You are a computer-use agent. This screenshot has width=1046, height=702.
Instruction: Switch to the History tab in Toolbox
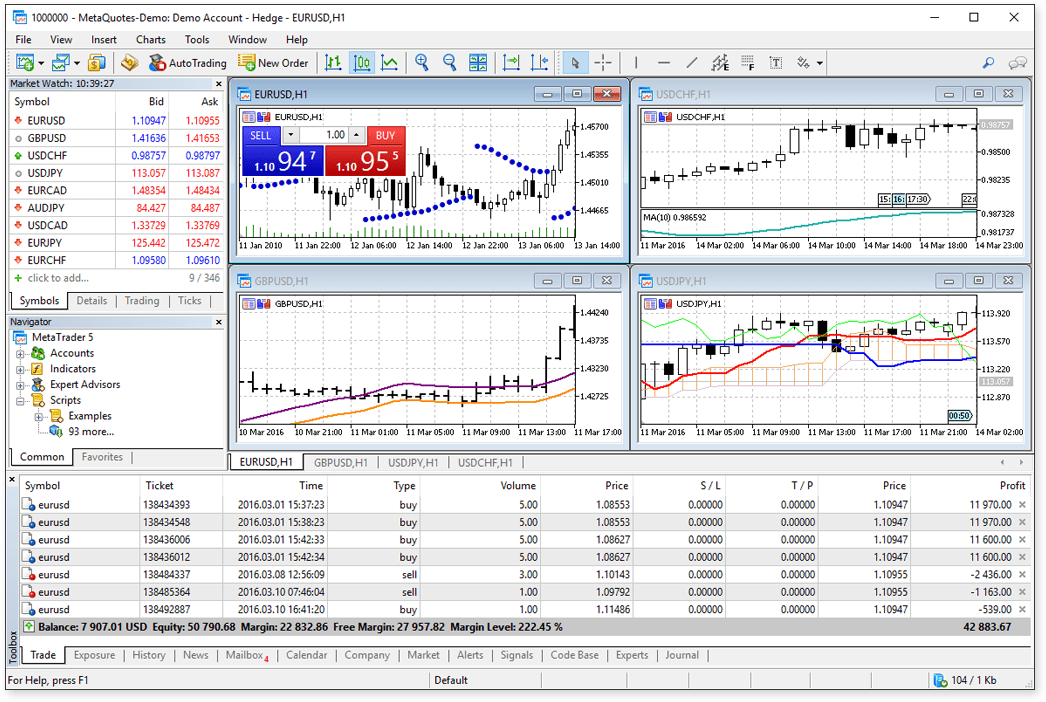click(x=149, y=655)
